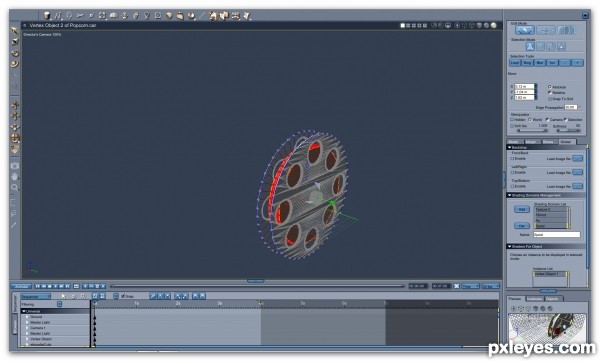The height and width of the screenshot is (361, 600).
Task: Collapse the Shading Domains Management section
Action: [510, 195]
